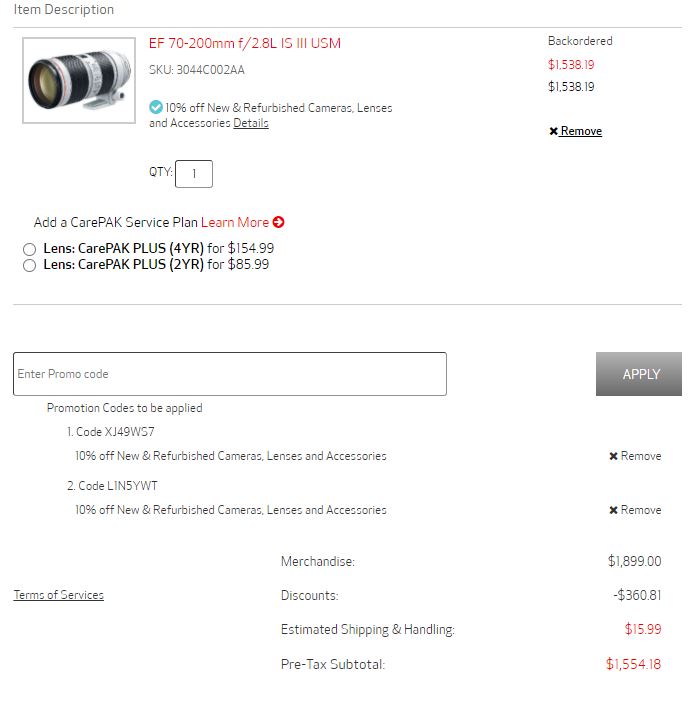Open Learn More about CarePAK

point(235,222)
